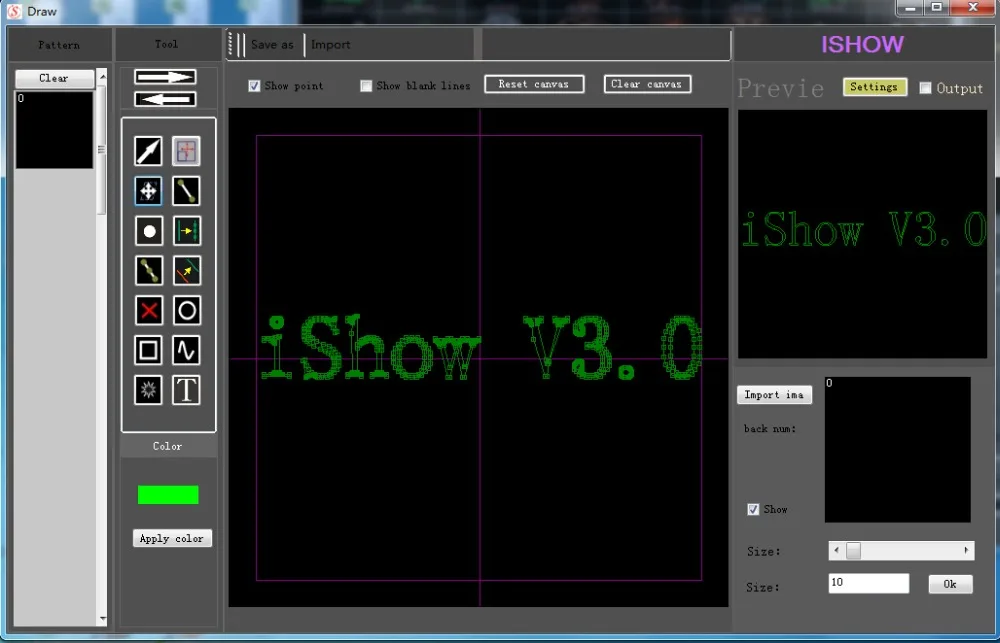Click the right arrow button above the tools
The width and height of the screenshot is (1000, 643).
[x=165, y=77]
